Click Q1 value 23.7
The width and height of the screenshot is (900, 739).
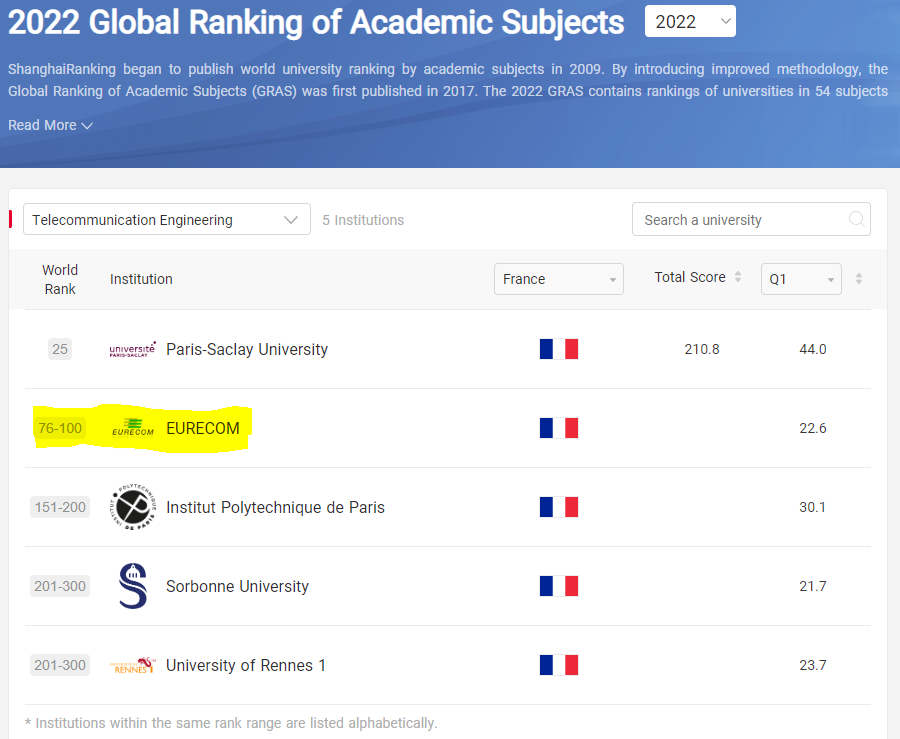(x=813, y=665)
